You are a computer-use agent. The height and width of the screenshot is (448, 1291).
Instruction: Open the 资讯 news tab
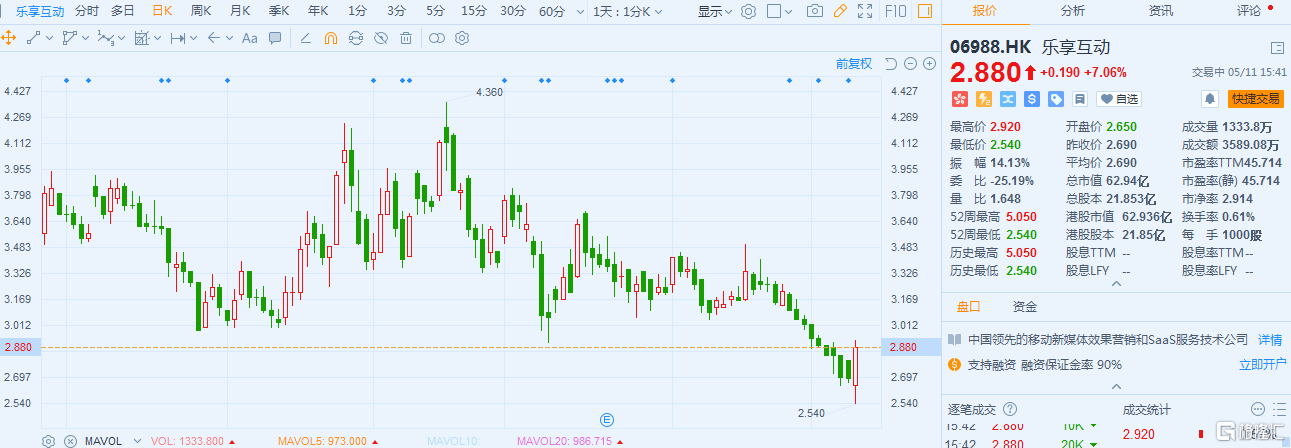(1160, 11)
